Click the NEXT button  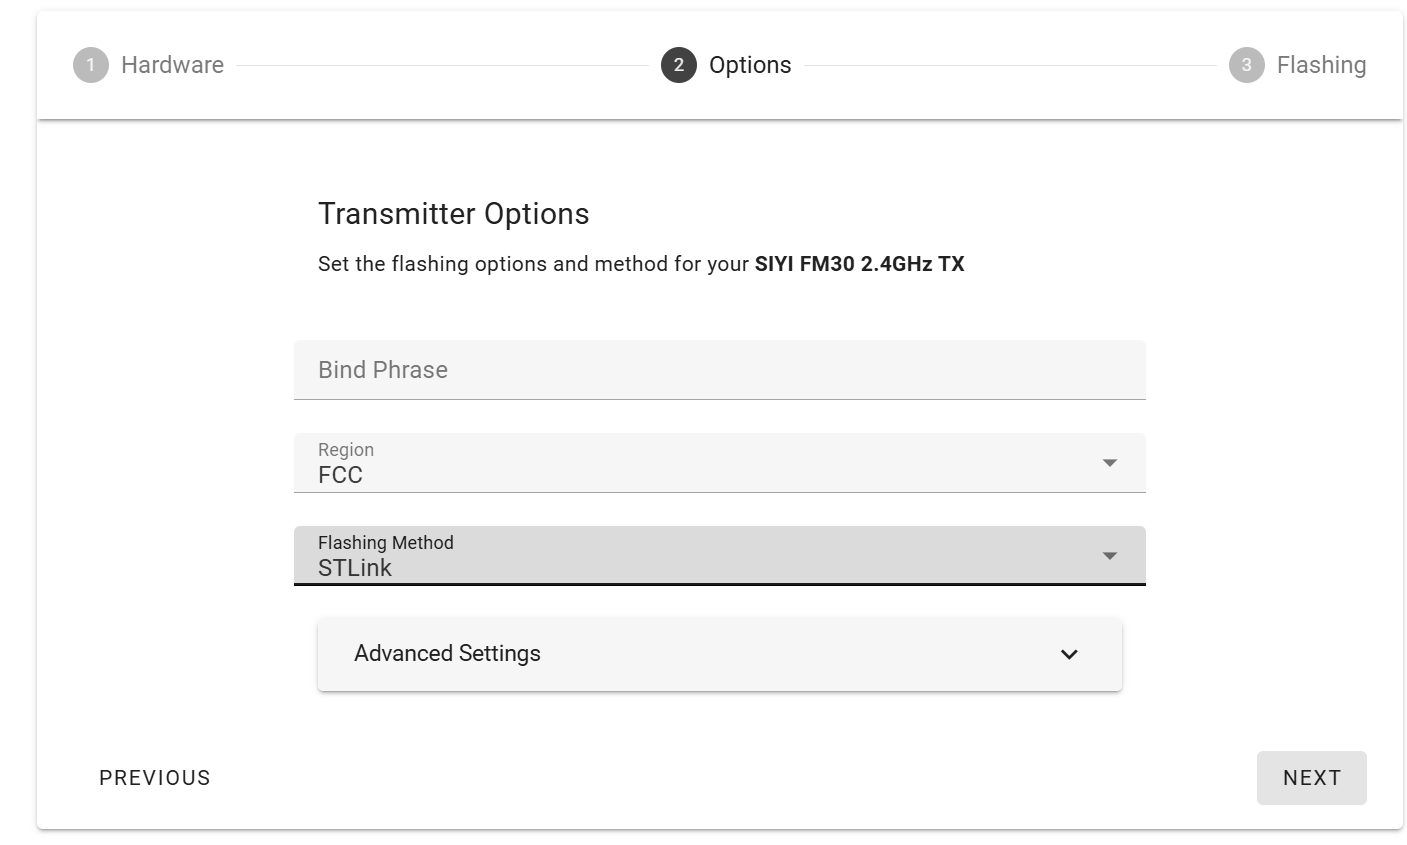pyautogui.click(x=1312, y=778)
